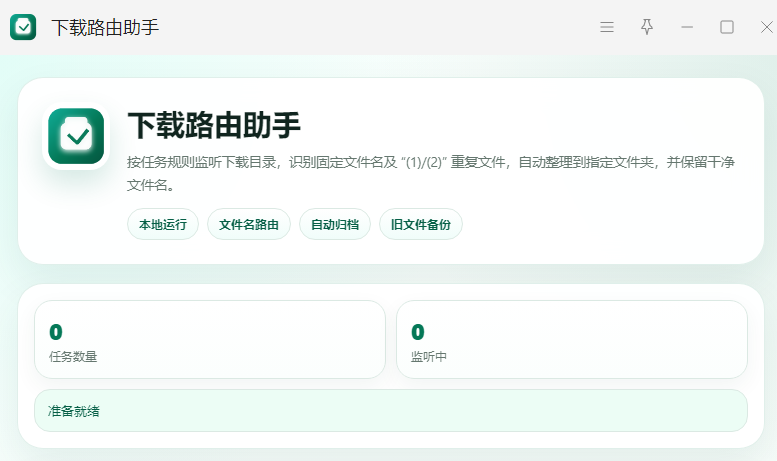Maximize the 下载路由助手 window
The image size is (777, 461).
pyautogui.click(x=726, y=27)
